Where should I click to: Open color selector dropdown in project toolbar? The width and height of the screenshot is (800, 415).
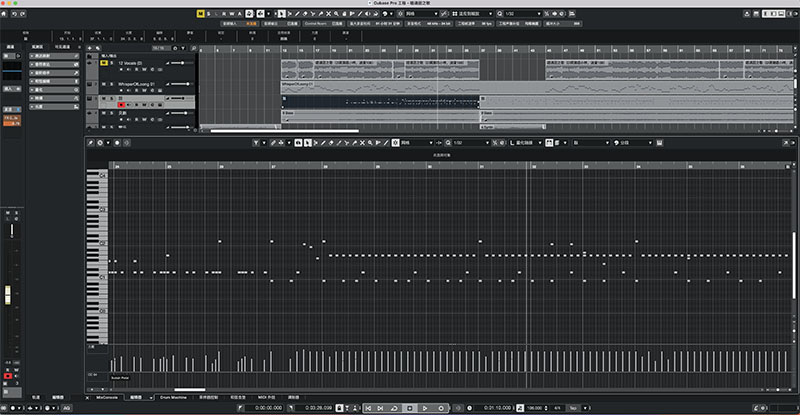(x=391, y=14)
